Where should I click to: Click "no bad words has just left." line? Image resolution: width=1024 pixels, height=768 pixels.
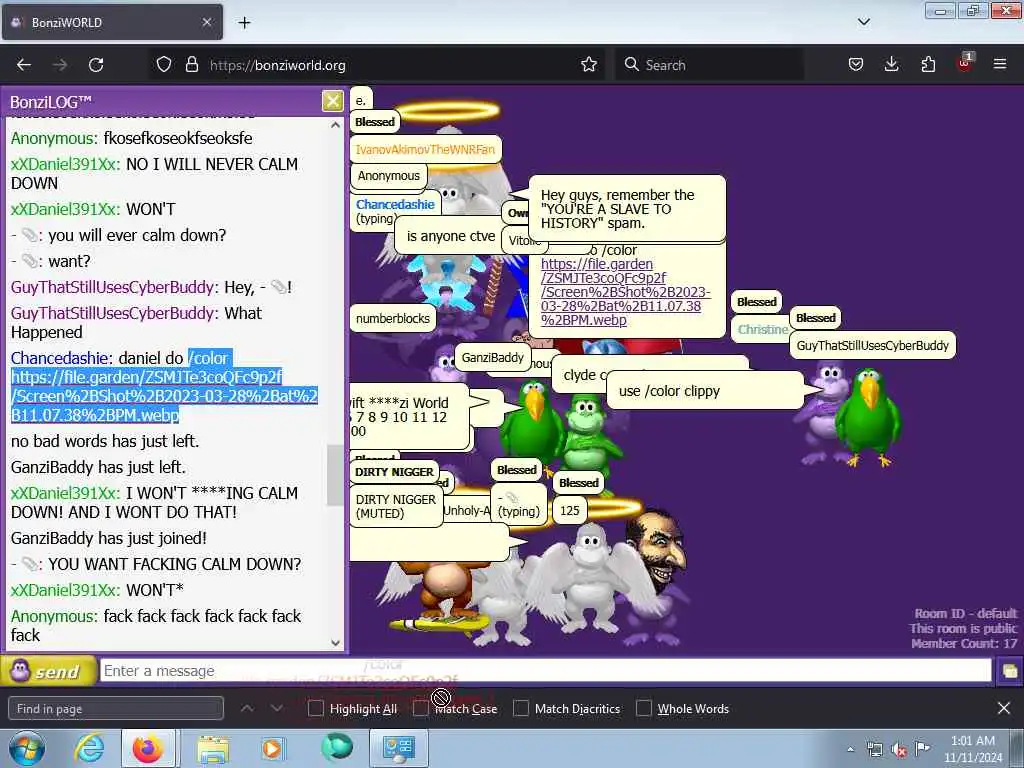(105, 441)
